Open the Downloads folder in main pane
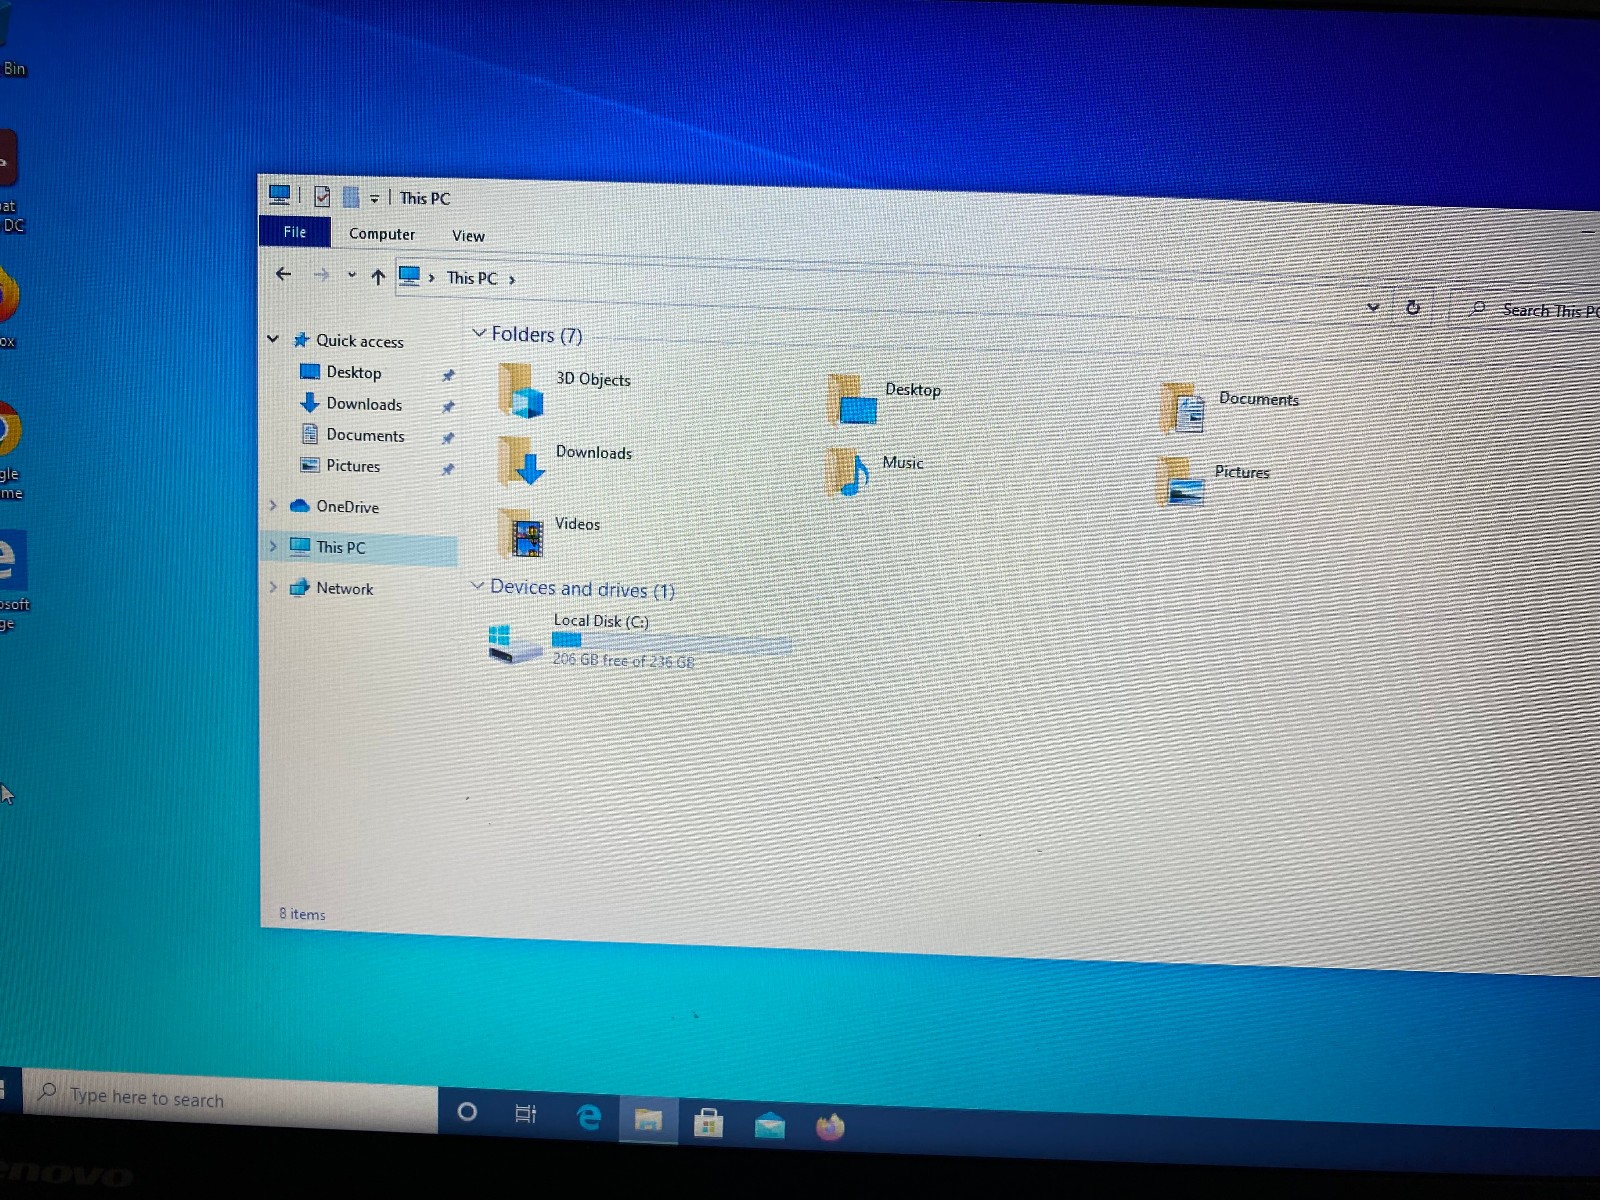The width and height of the screenshot is (1600, 1200). (x=566, y=460)
